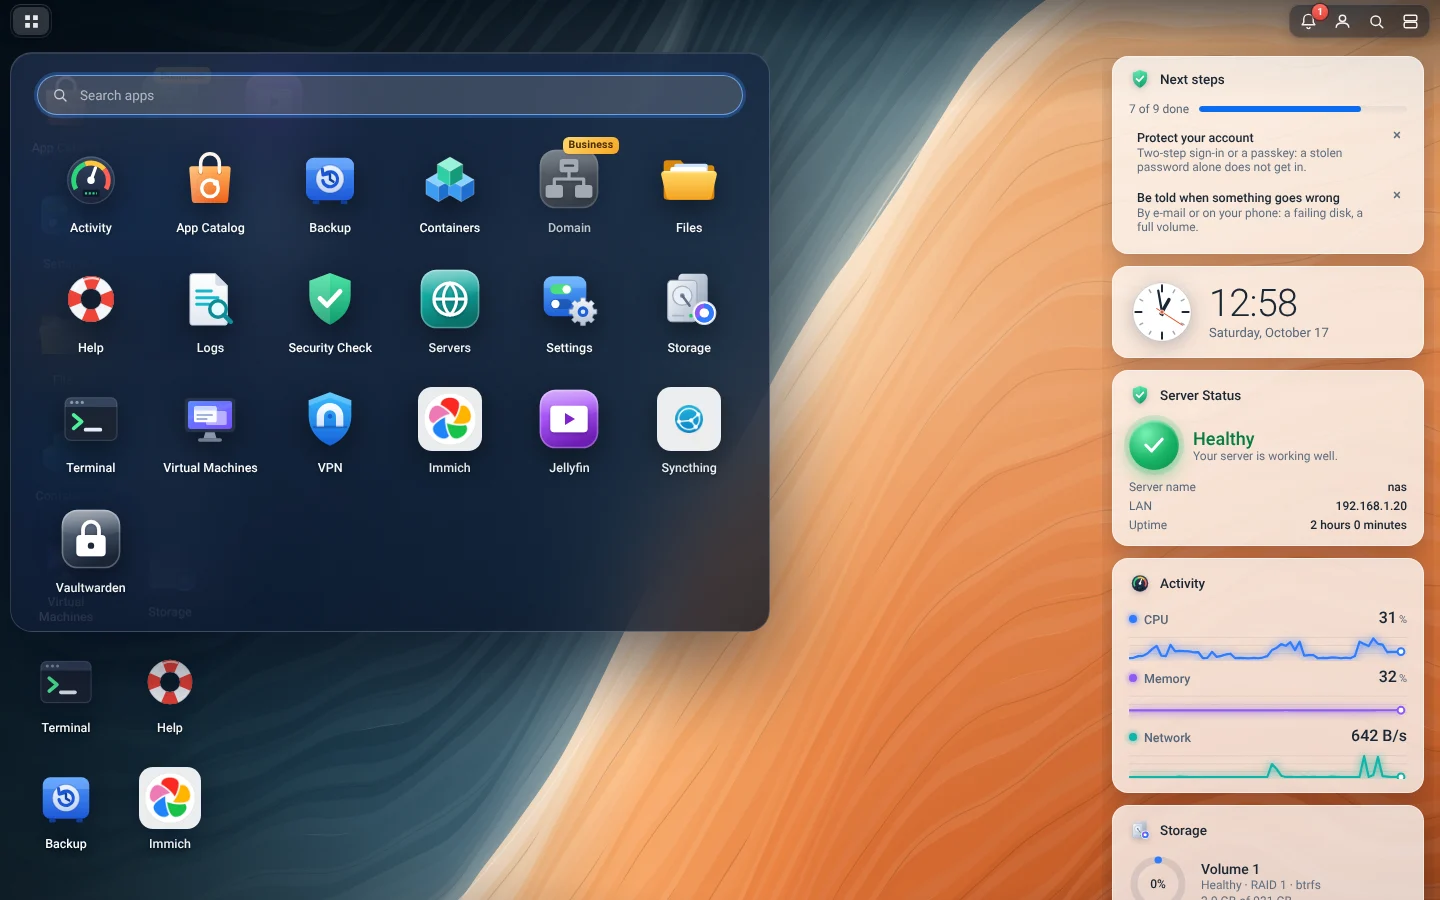This screenshot has height=900, width=1440.
Task: Toggle the widgets panel button
Action: pos(1411,21)
